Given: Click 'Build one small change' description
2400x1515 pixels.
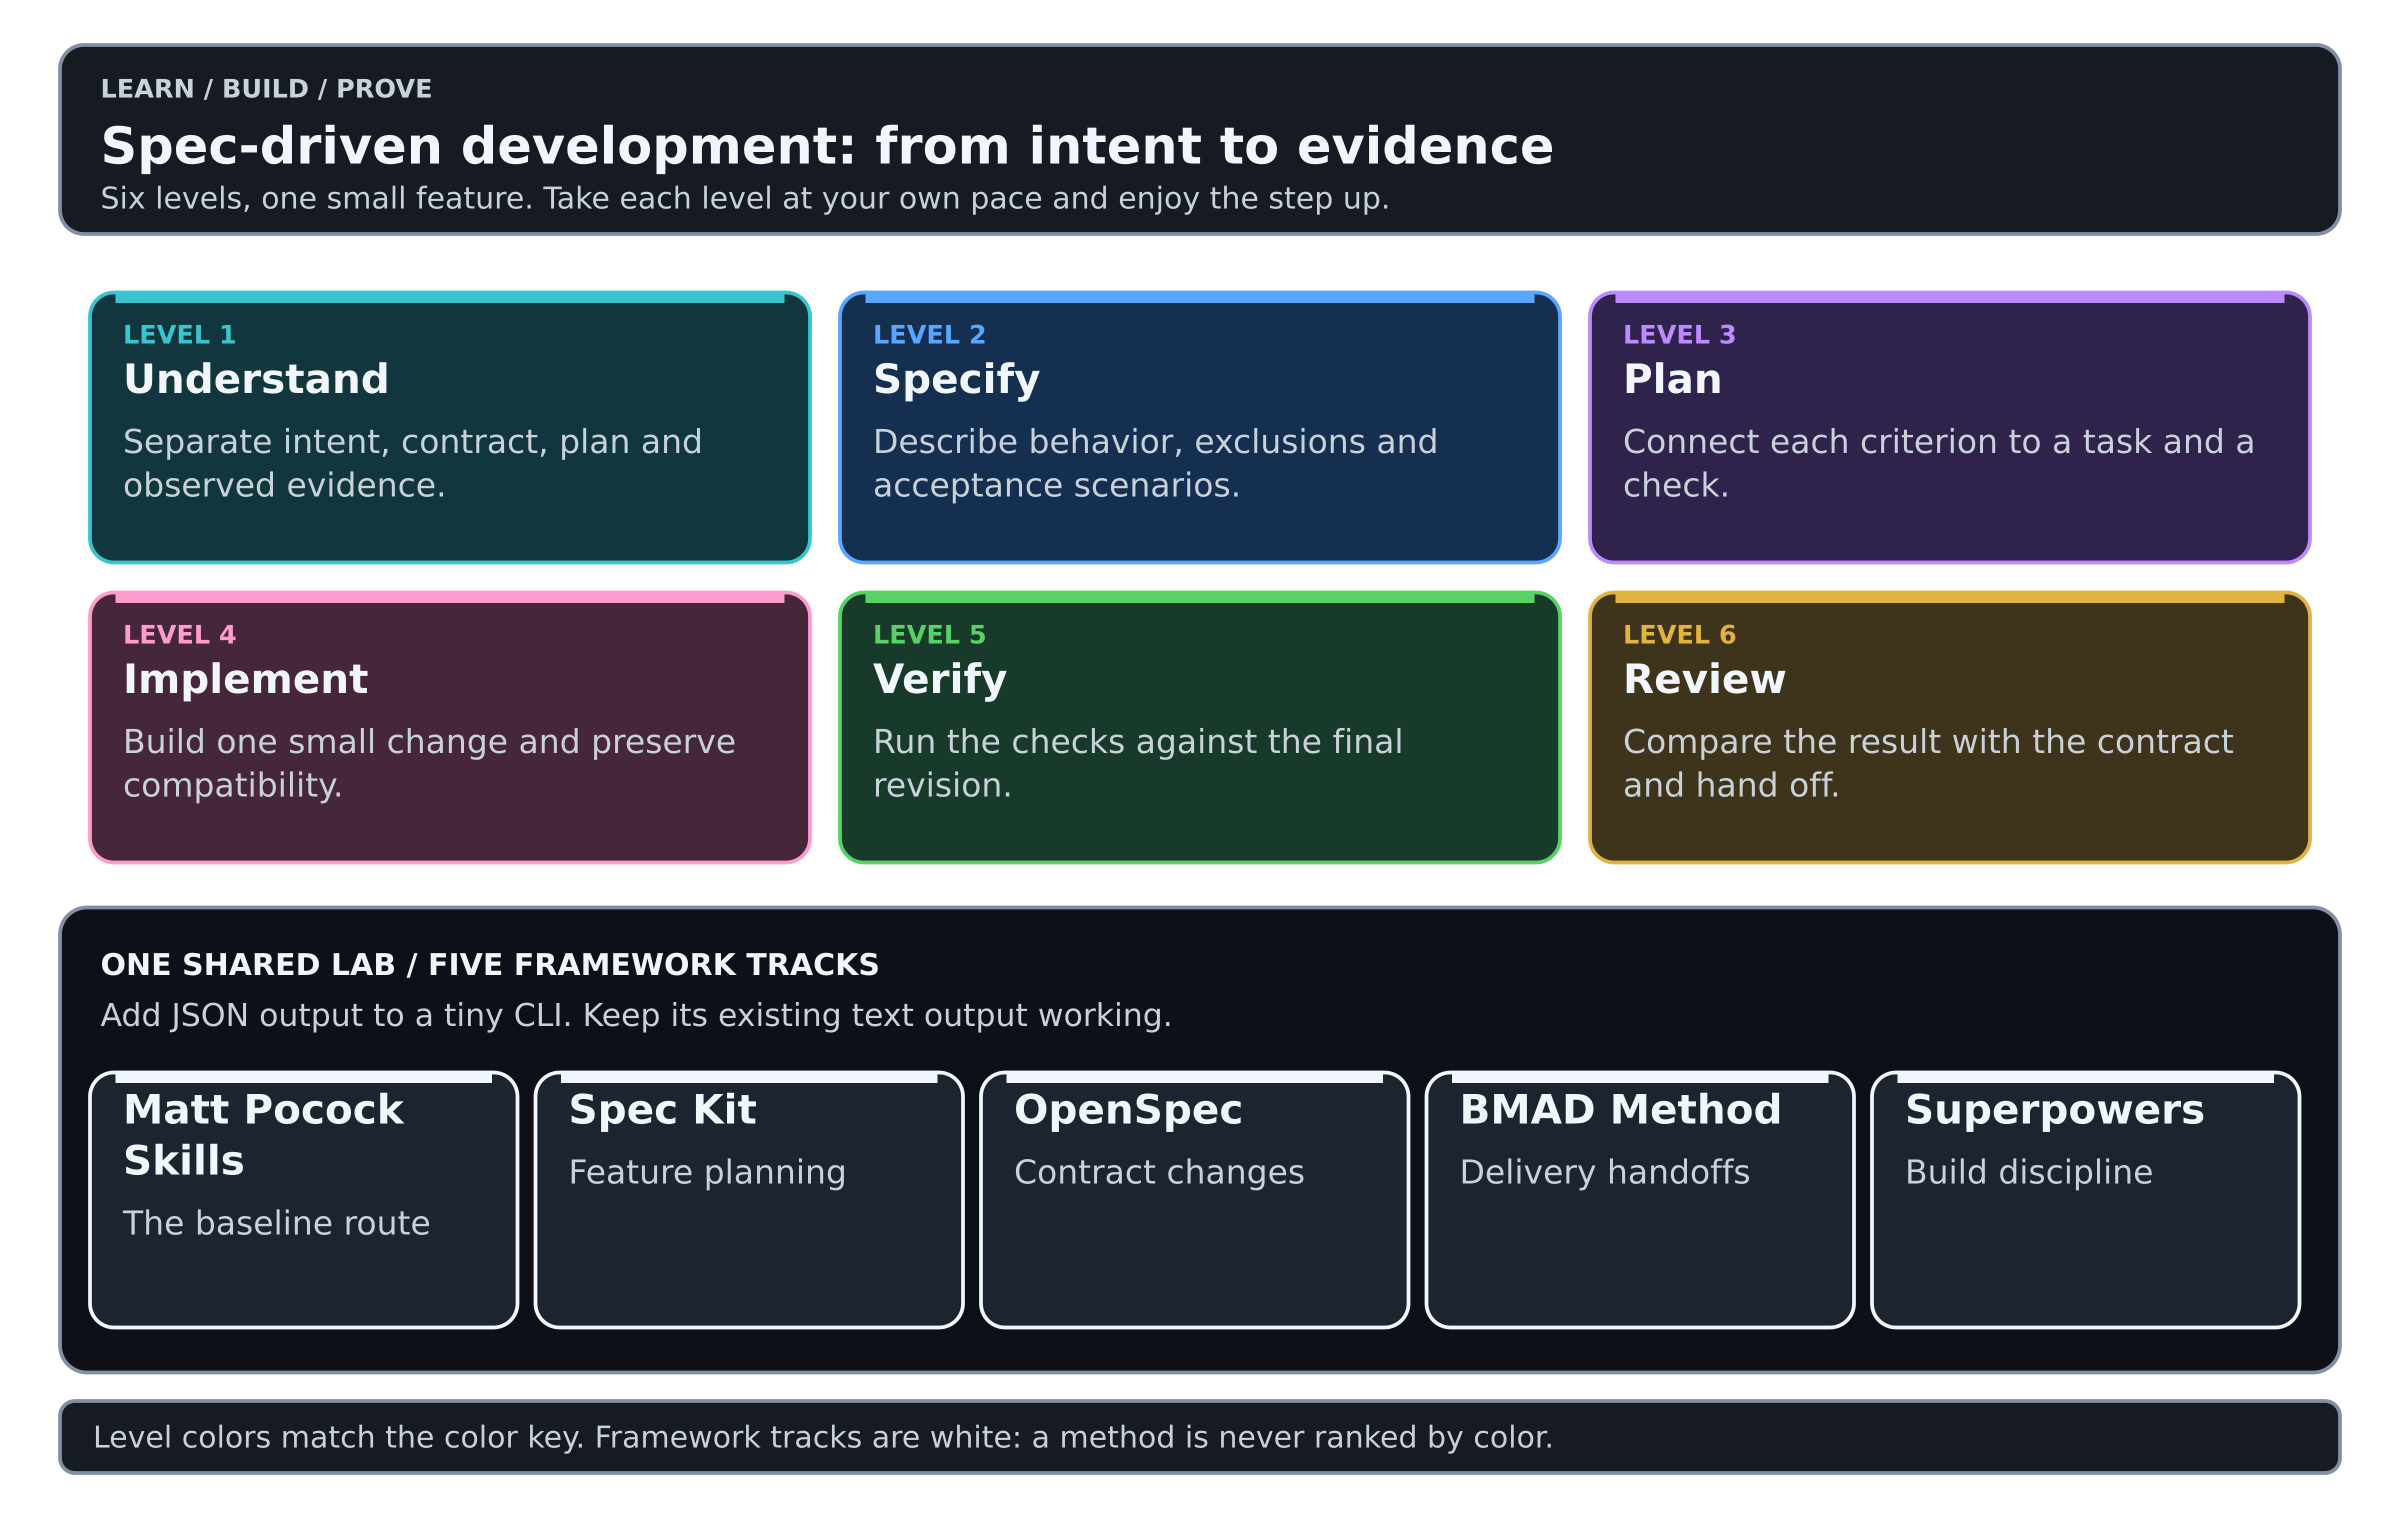Looking at the screenshot, I should pyautogui.click(x=429, y=763).
